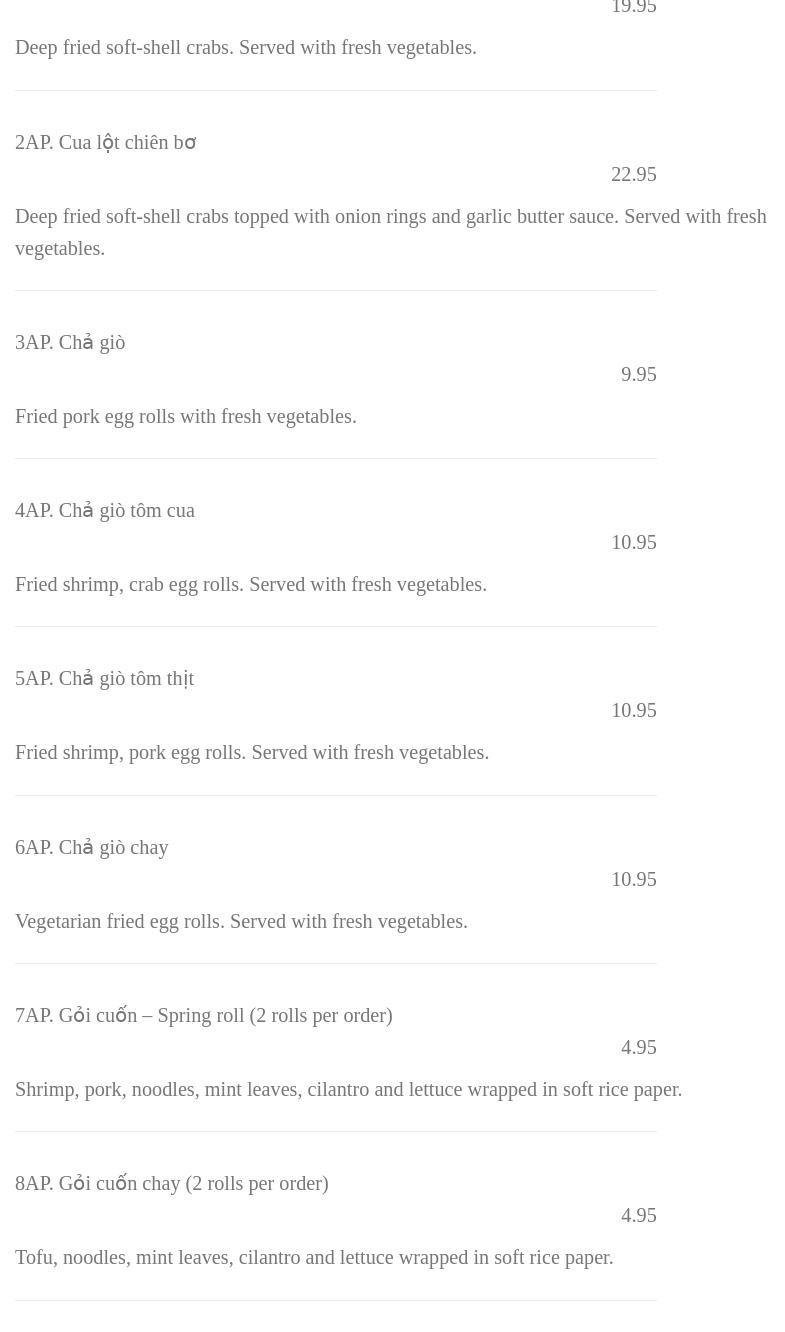The image size is (785, 1332).
Task: Select the fried pork egg rolls description
Action: point(186,416)
